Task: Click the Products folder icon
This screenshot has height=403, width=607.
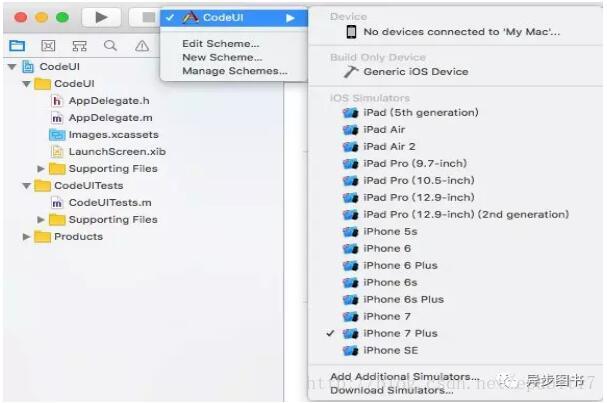Action: (42, 237)
